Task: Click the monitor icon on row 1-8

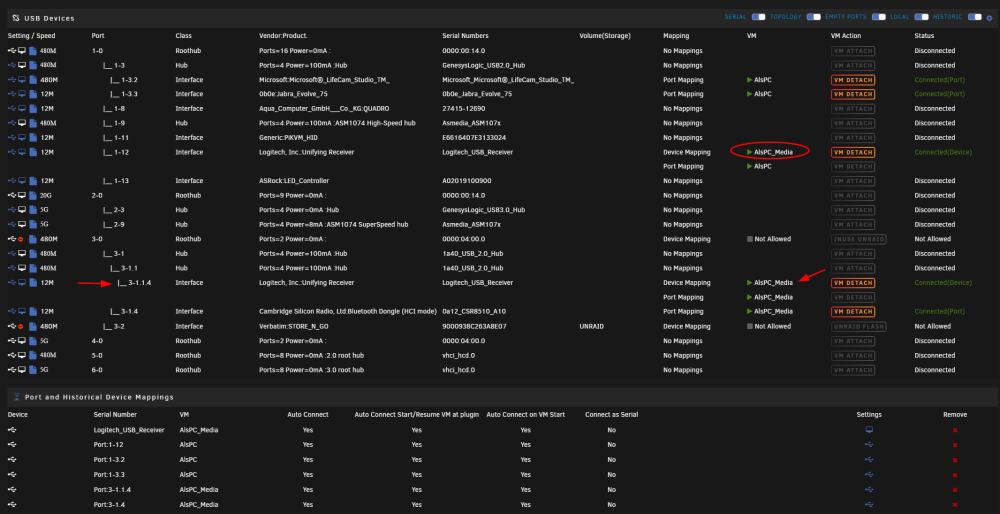Action: (22, 108)
